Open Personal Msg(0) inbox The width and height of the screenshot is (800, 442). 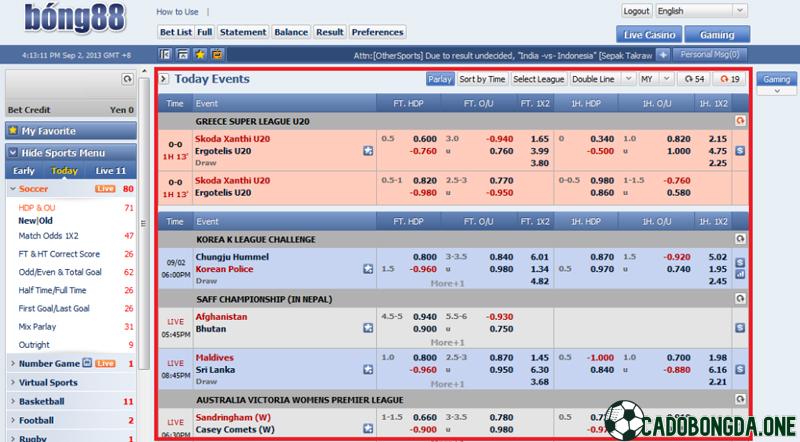coord(709,54)
